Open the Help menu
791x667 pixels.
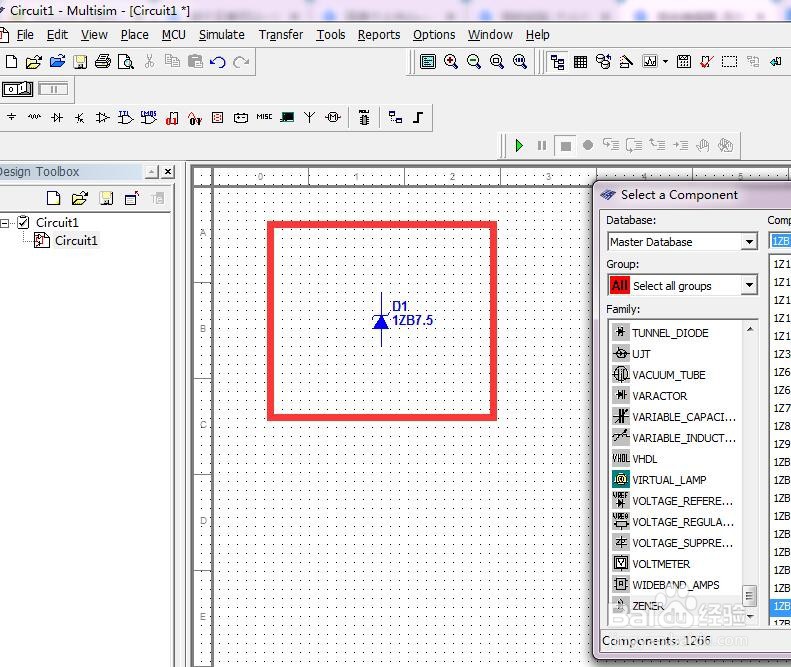point(537,35)
